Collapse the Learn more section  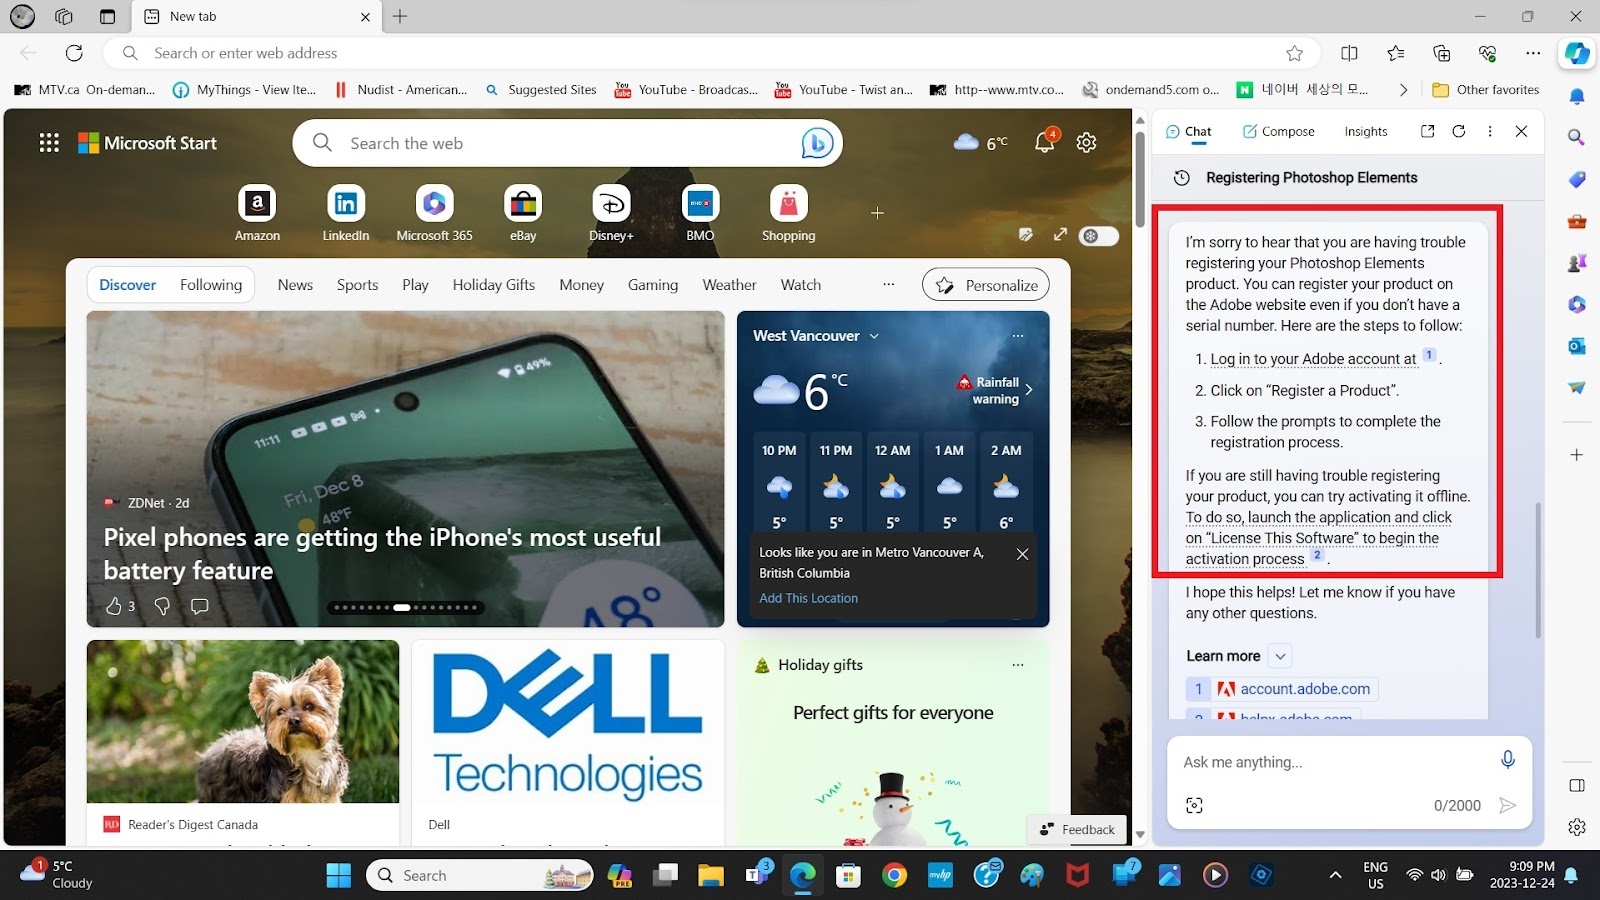click(1280, 656)
